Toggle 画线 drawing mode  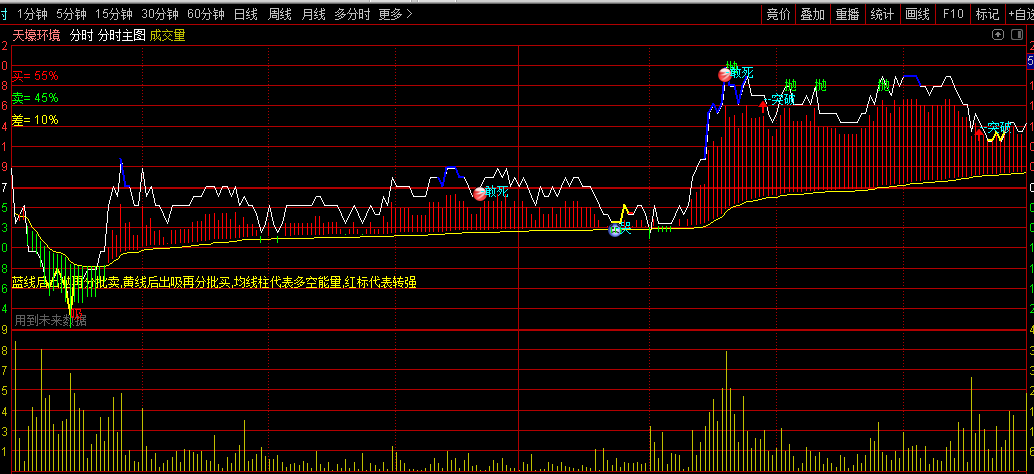(x=917, y=14)
